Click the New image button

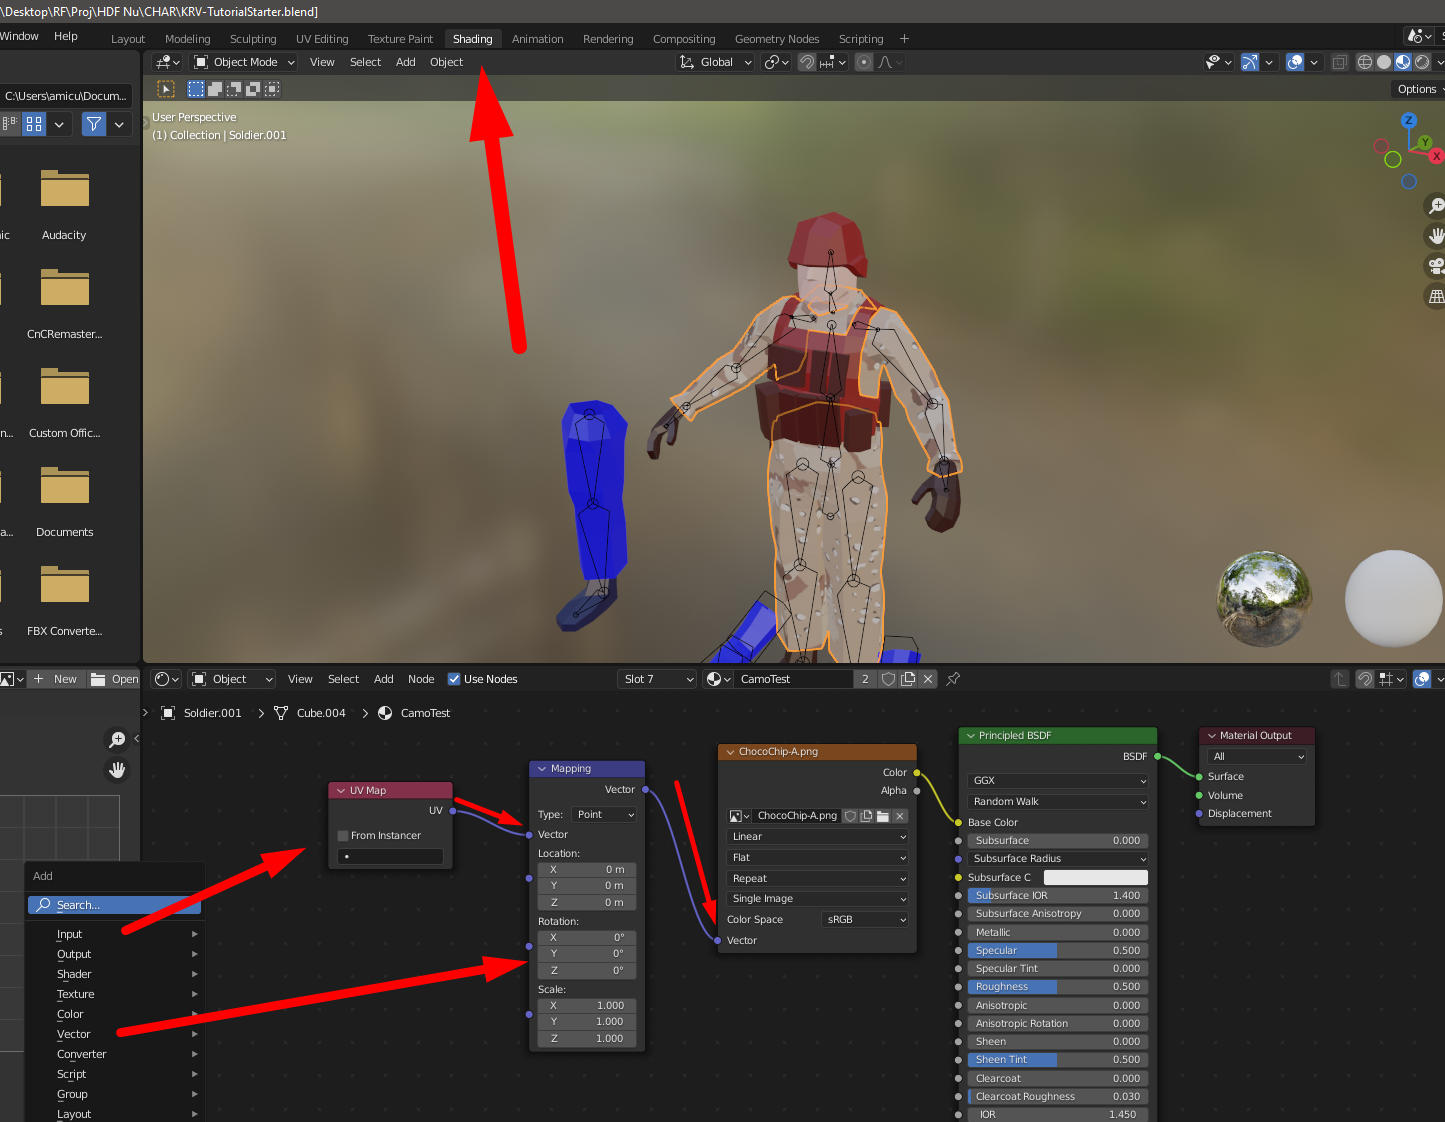56,679
